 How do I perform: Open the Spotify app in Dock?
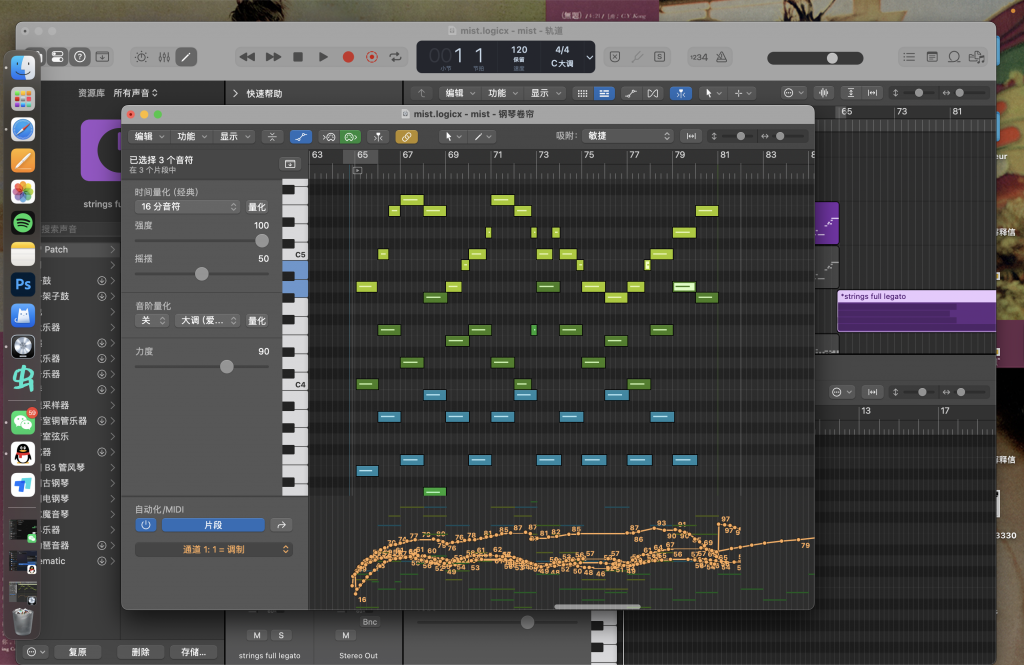tap(23, 222)
